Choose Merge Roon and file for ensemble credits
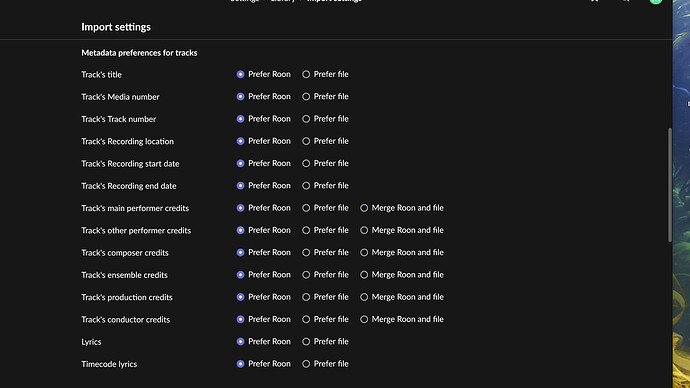The width and height of the screenshot is (690, 388). click(364, 275)
